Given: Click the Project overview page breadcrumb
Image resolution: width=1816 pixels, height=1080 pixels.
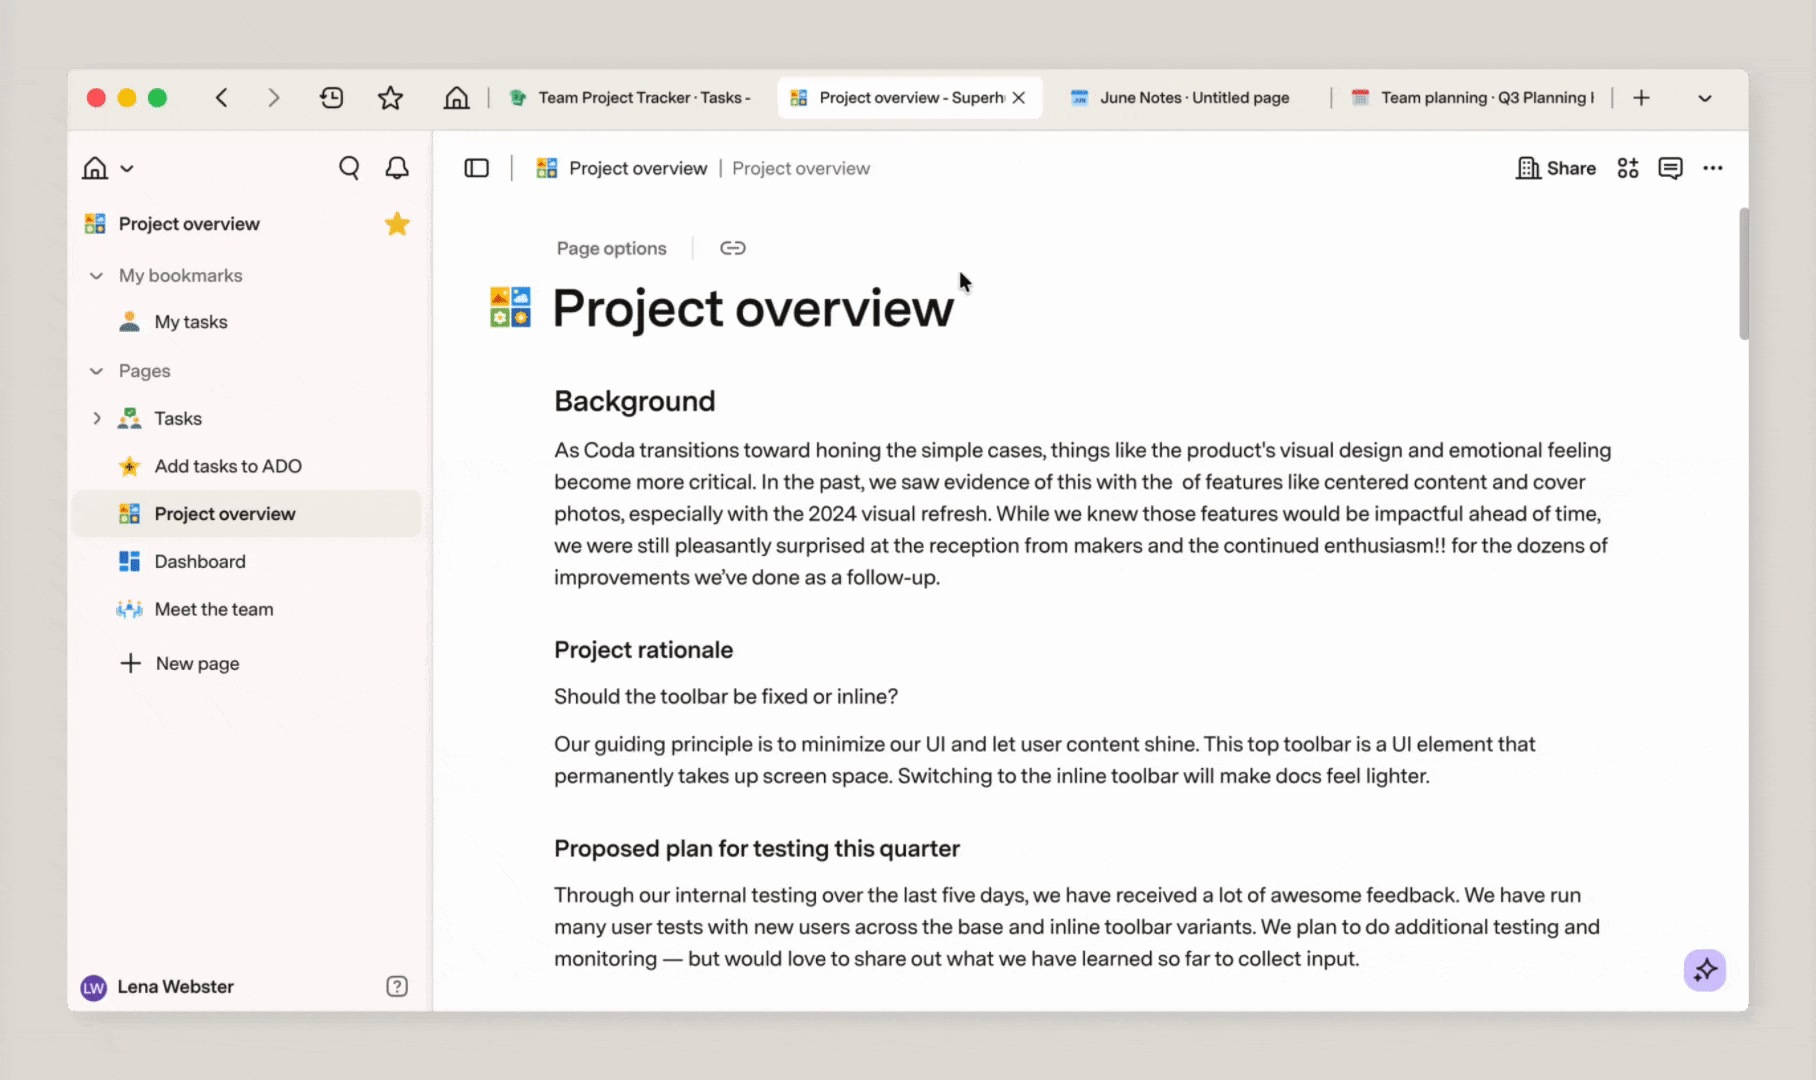Looking at the screenshot, I should 801,168.
